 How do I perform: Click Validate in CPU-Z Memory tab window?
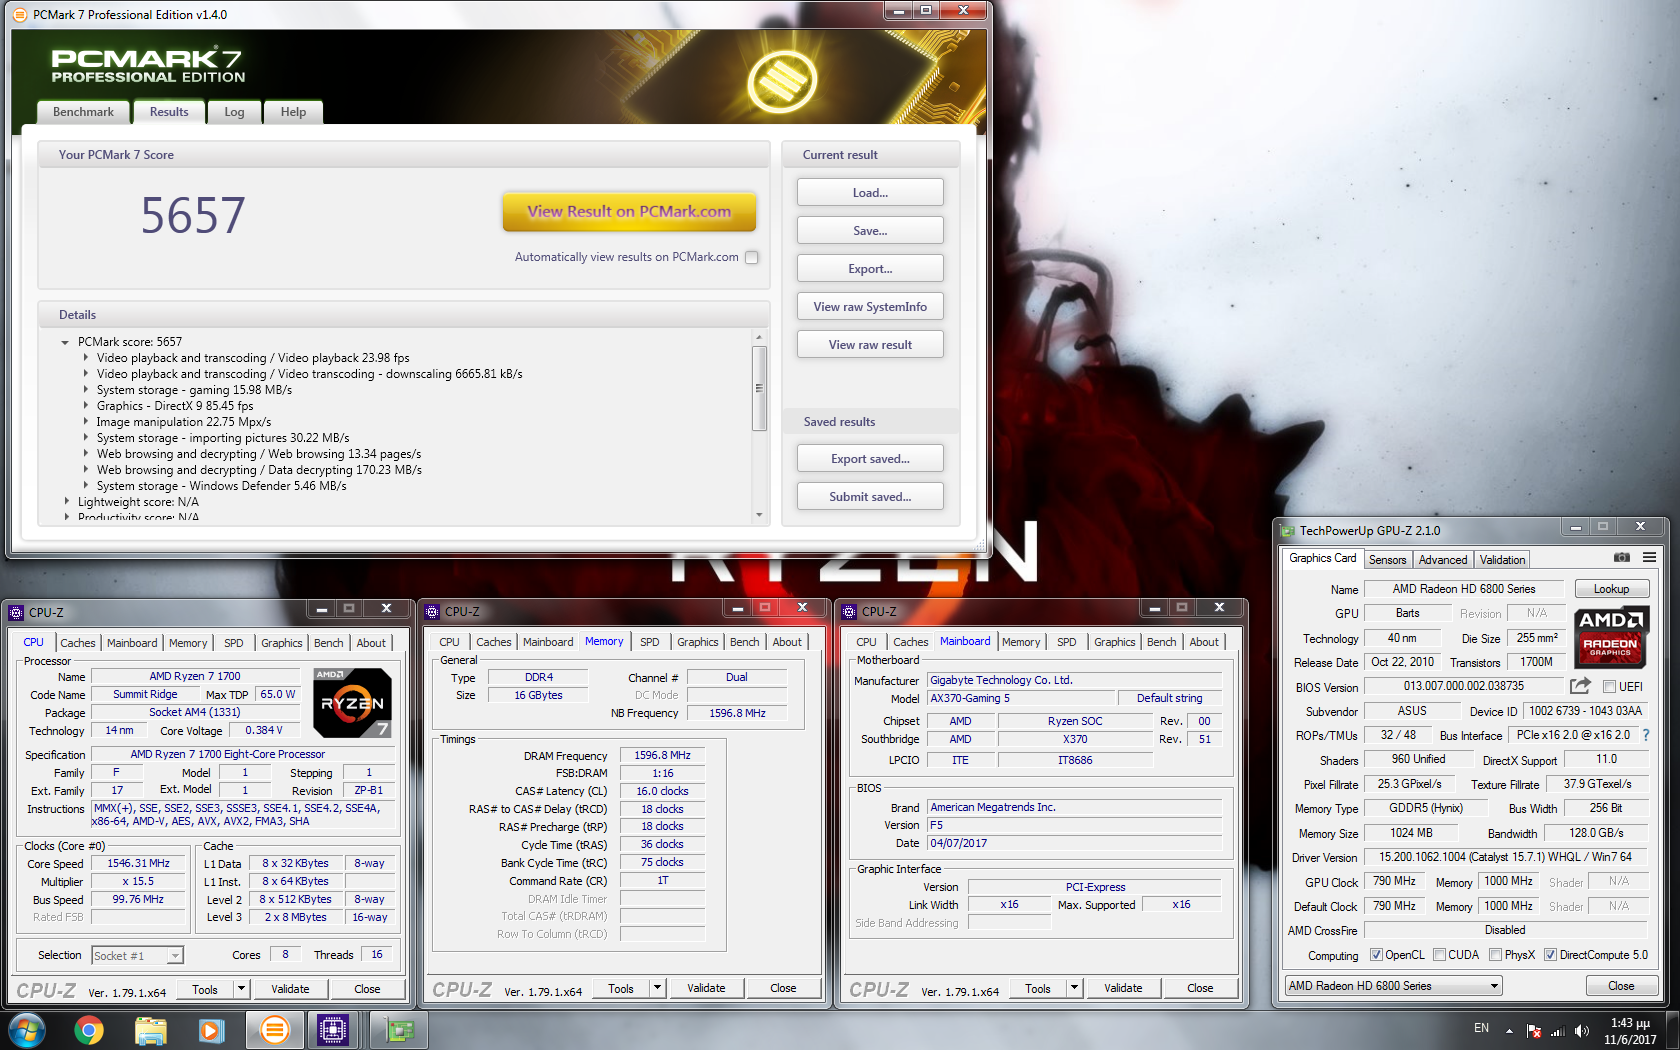click(706, 988)
